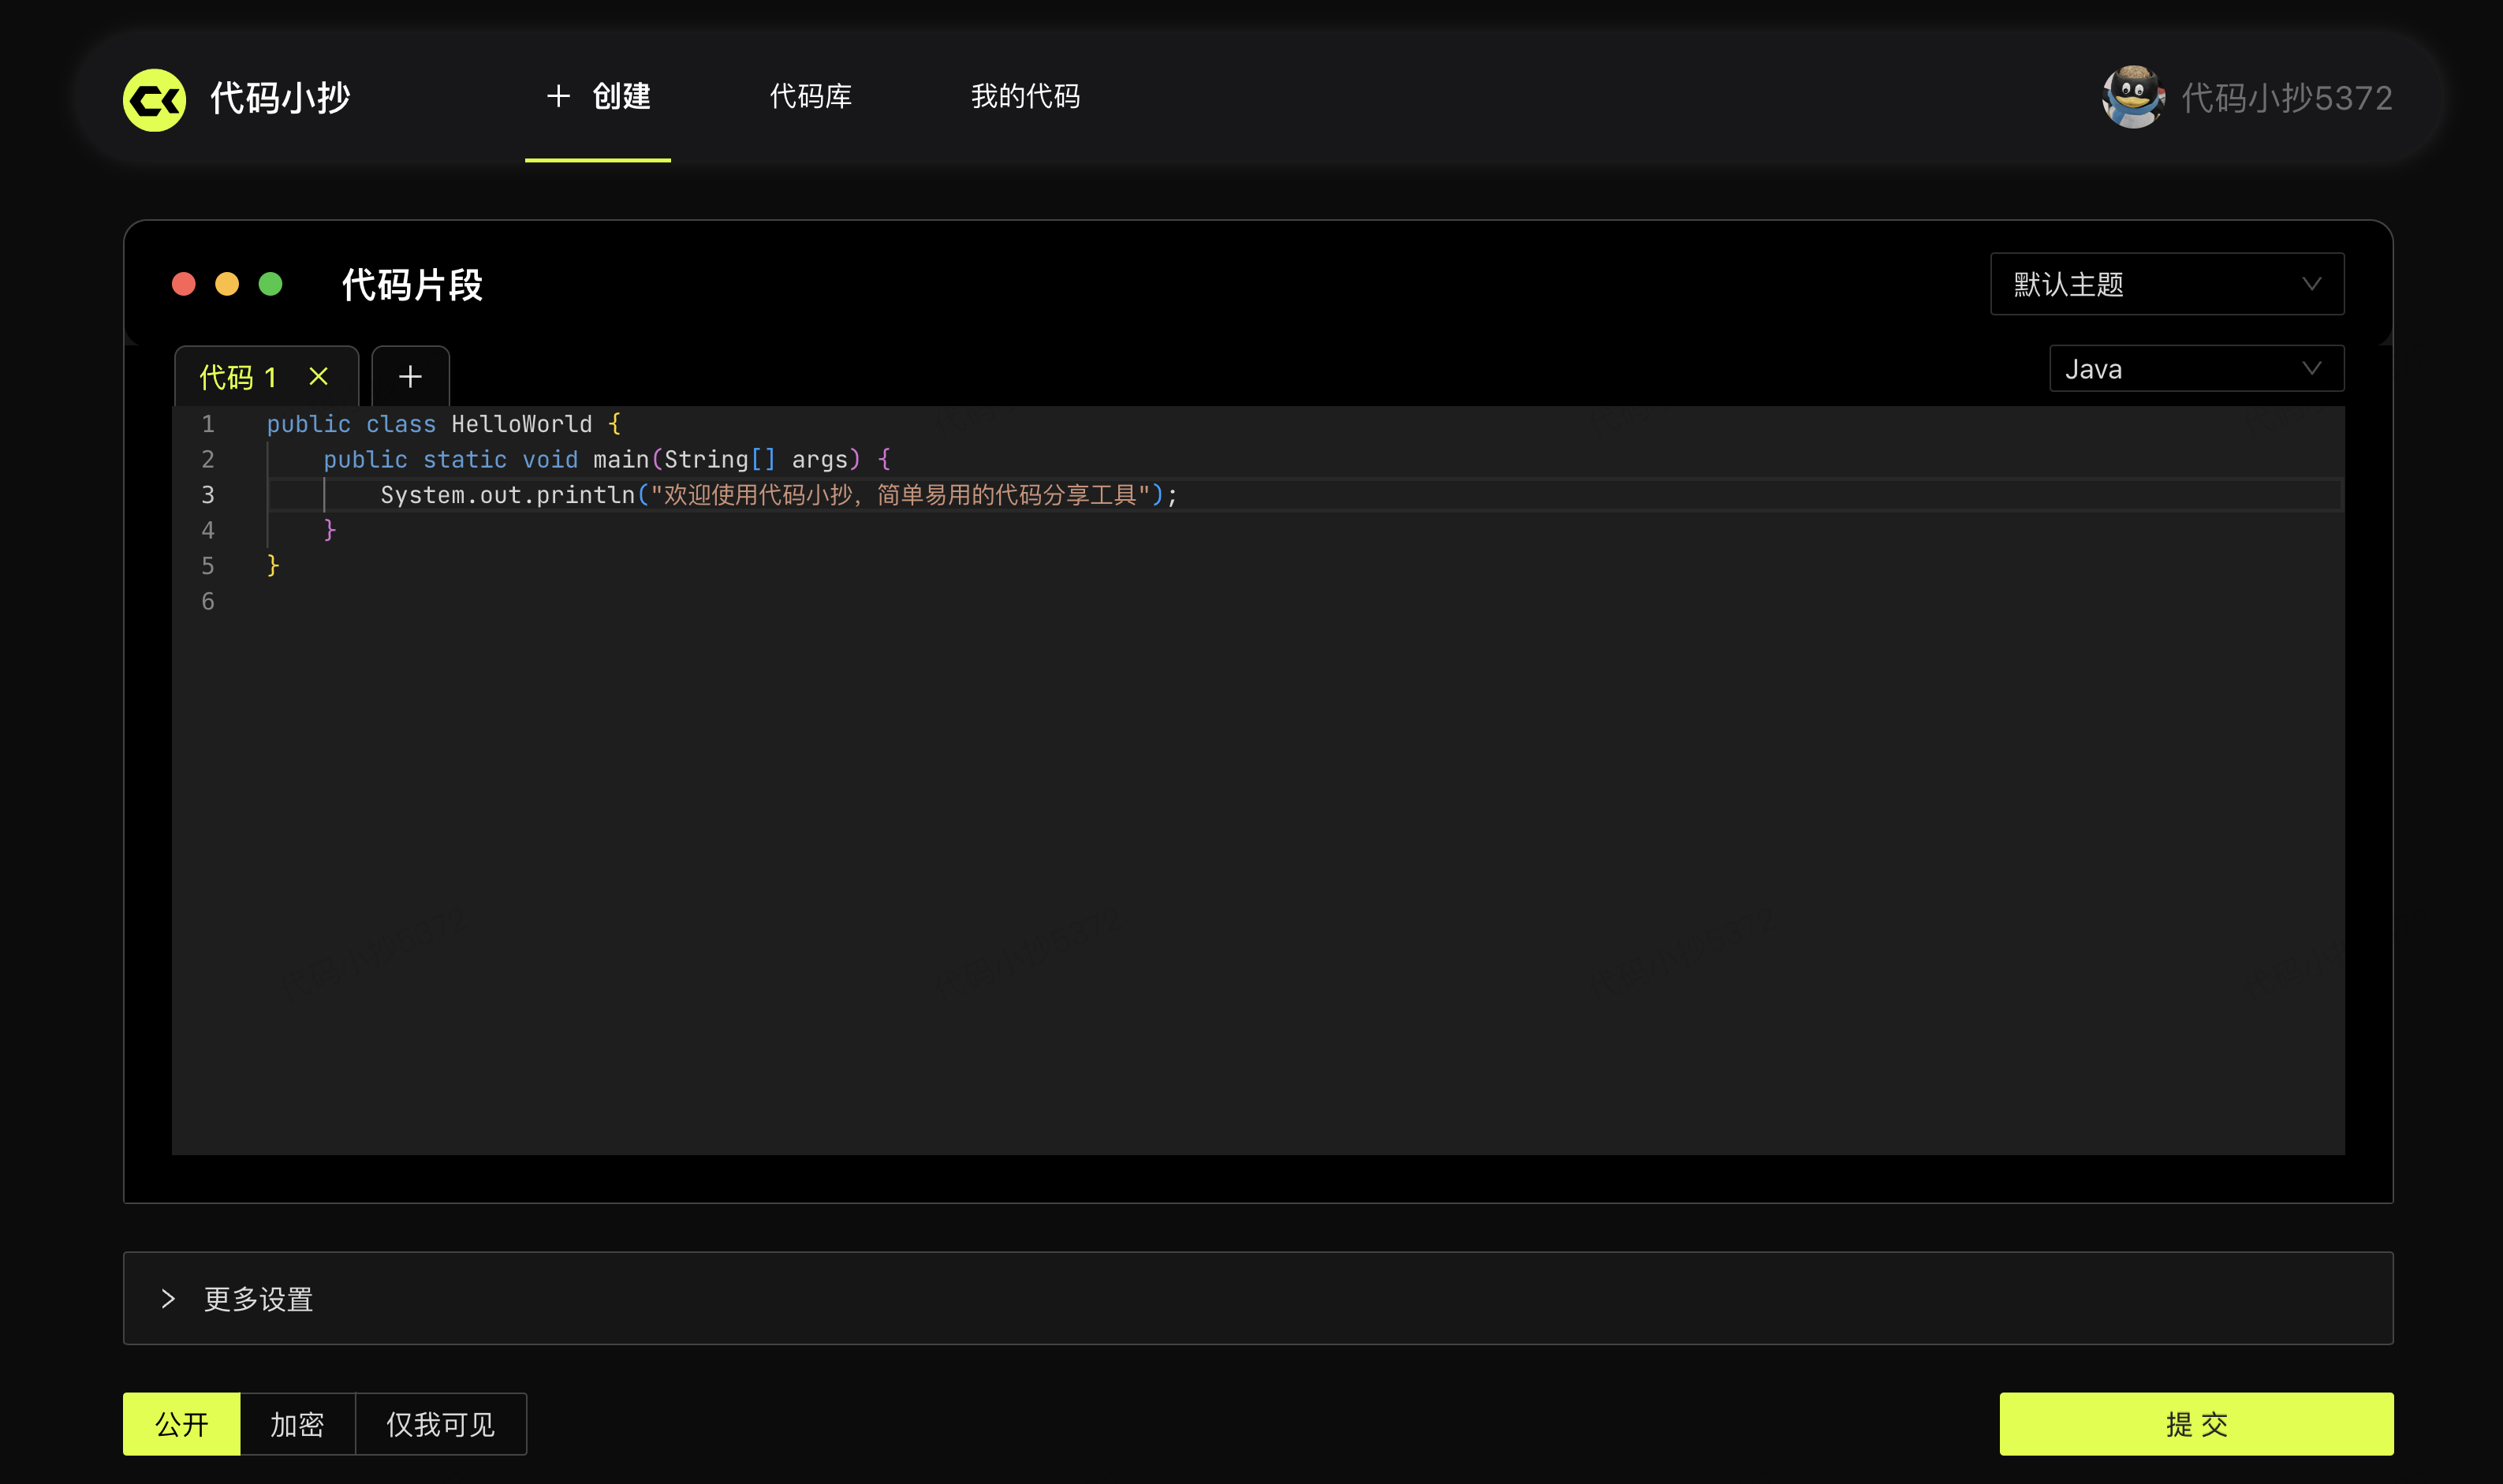Open the Java language dropdown
The height and width of the screenshot is (1484, 2503).
(x=2195, y=369)
